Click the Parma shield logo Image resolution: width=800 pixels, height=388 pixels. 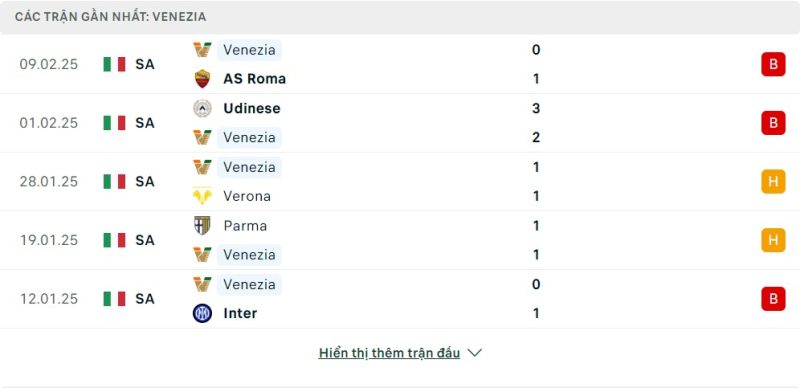[x=203, y=226]
